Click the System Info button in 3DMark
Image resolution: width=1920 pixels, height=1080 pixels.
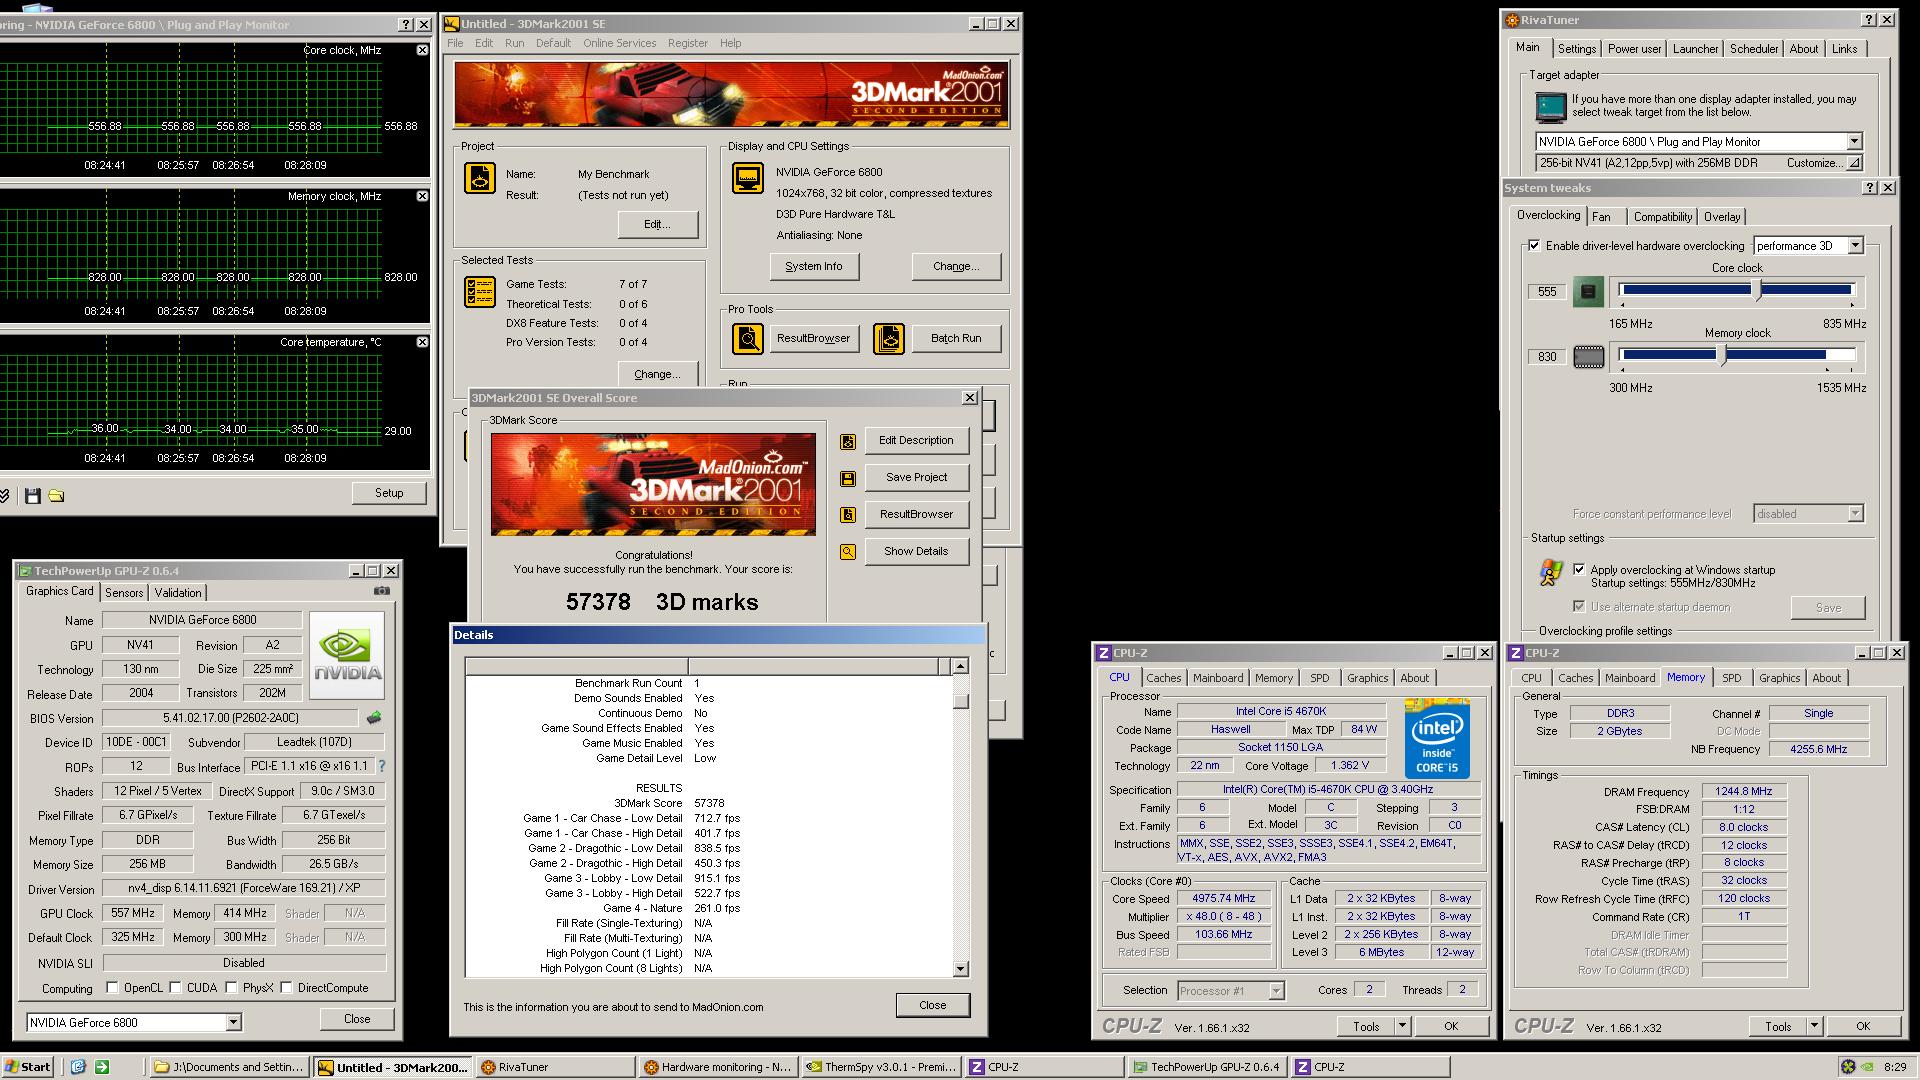813,267
